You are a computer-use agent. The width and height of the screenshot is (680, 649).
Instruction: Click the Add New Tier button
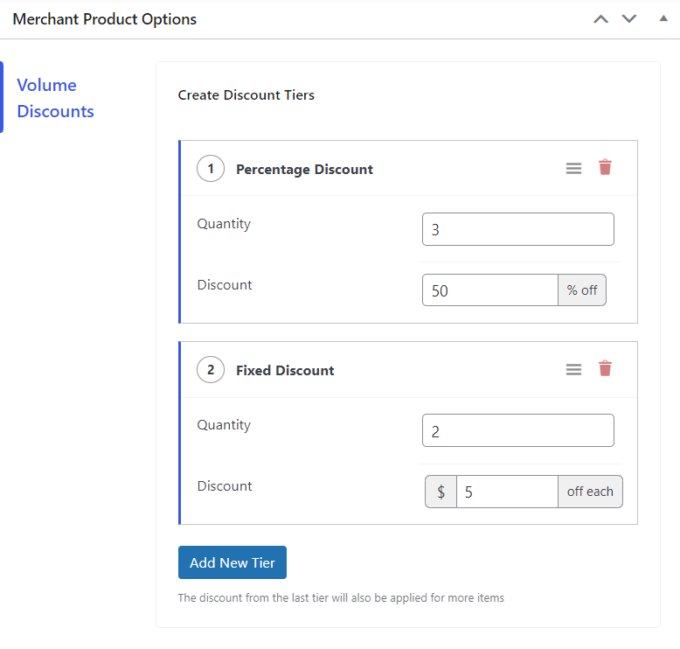pos(232,562)
